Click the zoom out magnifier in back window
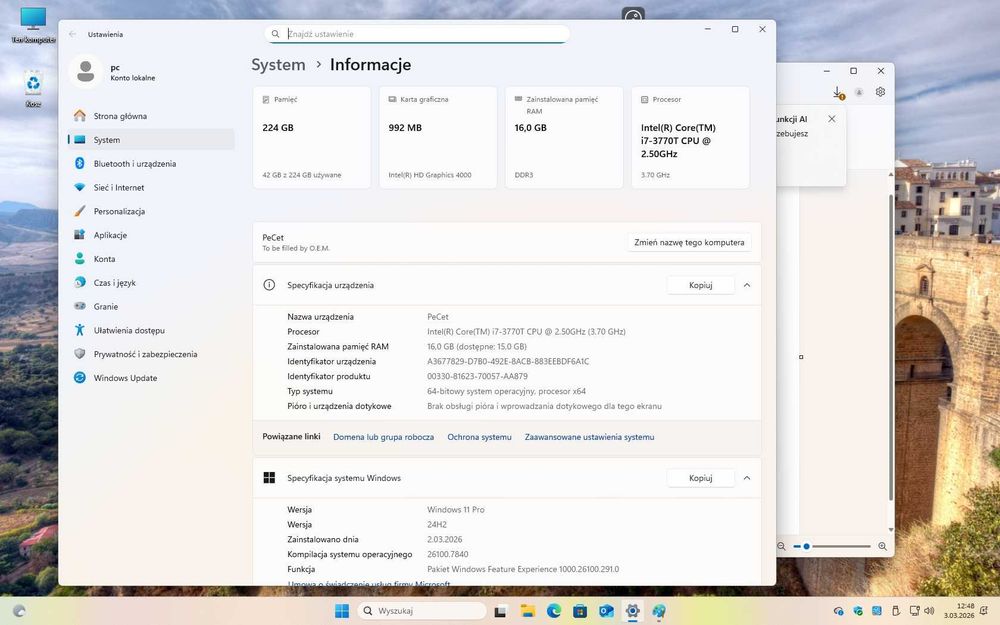Viewport: 1000px width, 625px height. pos(781,547)
